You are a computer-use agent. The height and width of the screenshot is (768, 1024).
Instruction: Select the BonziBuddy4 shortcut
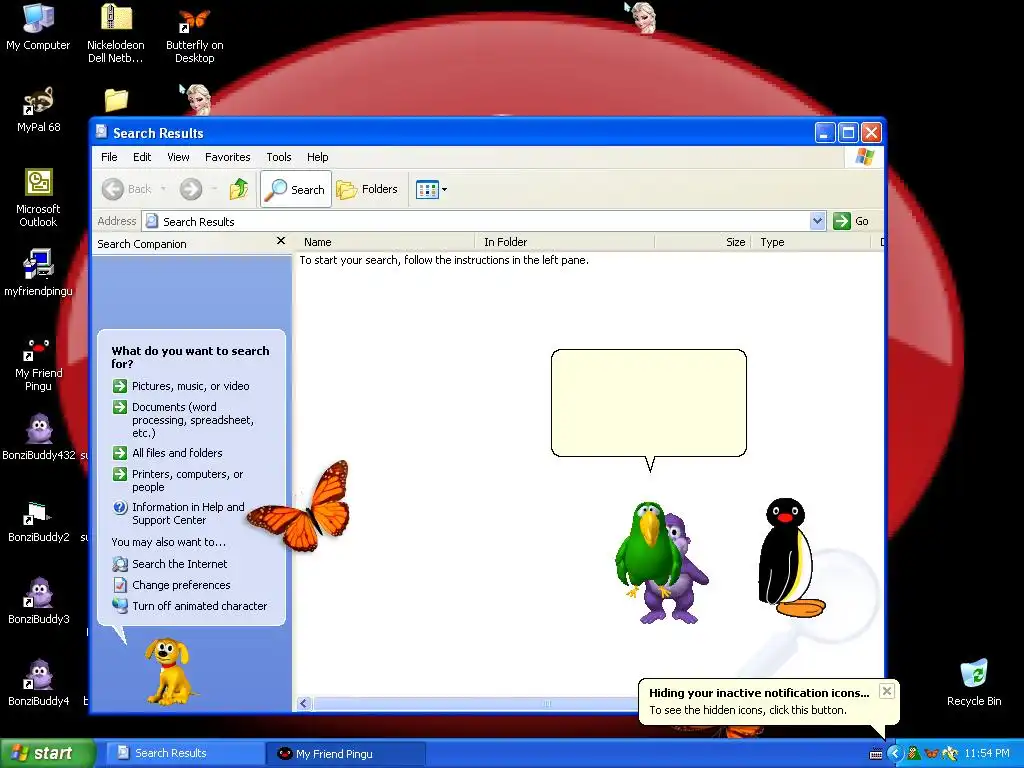39,682
